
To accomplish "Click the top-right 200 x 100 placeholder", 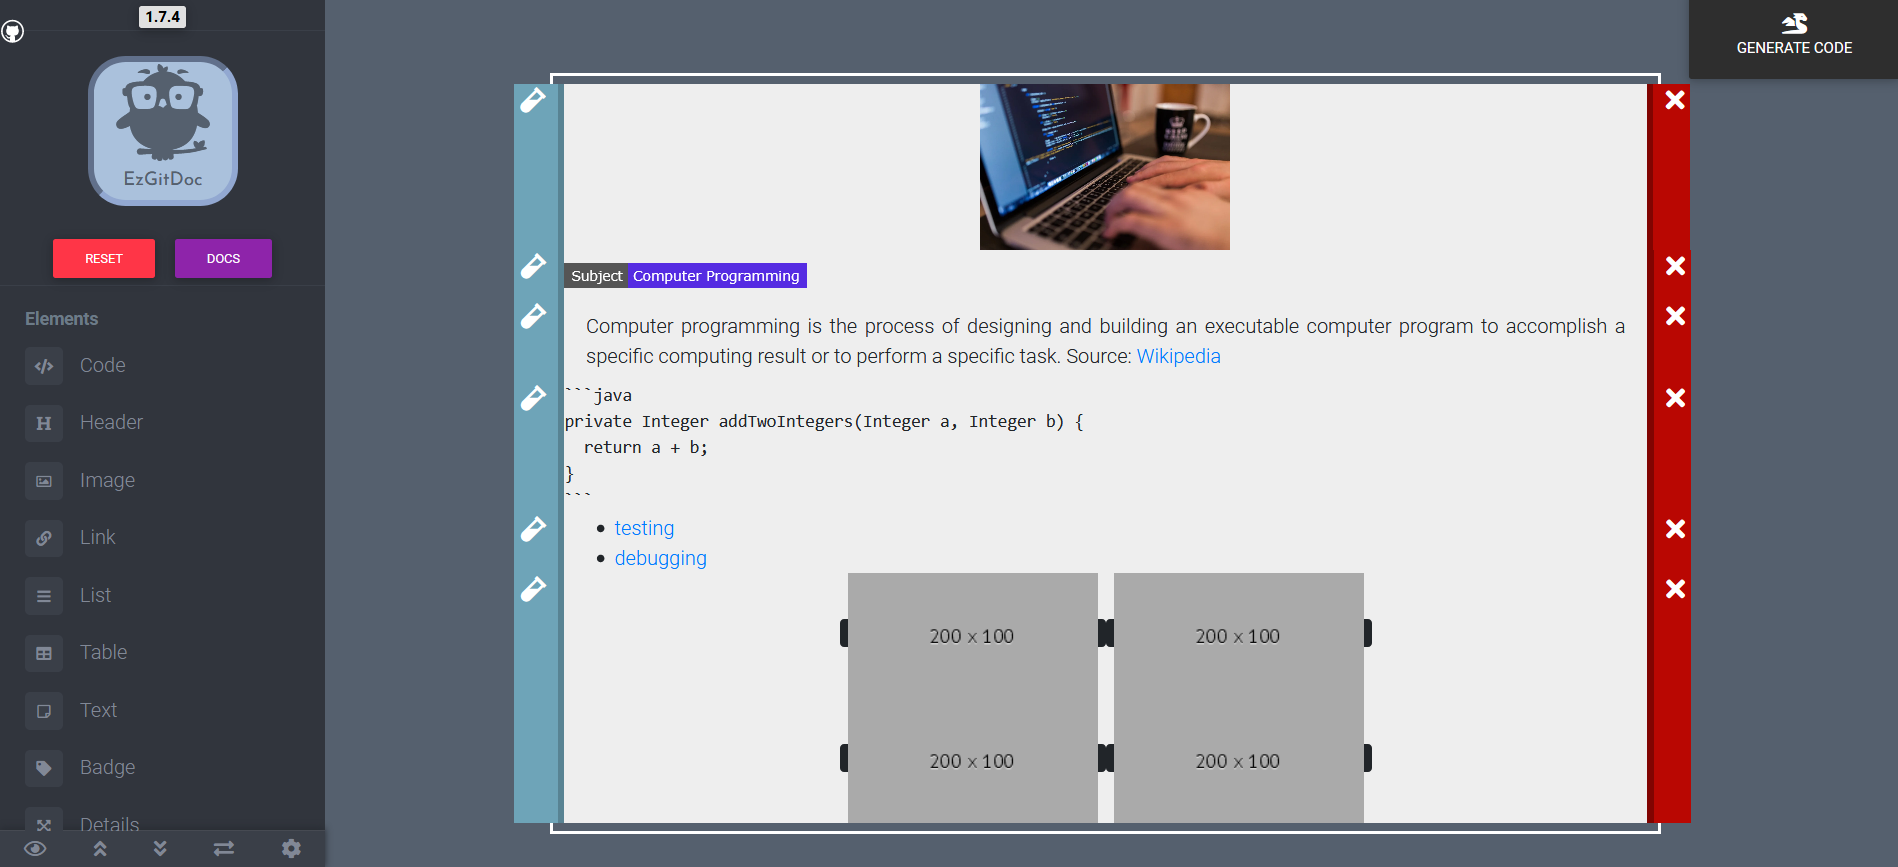I will pos(1238,636).
